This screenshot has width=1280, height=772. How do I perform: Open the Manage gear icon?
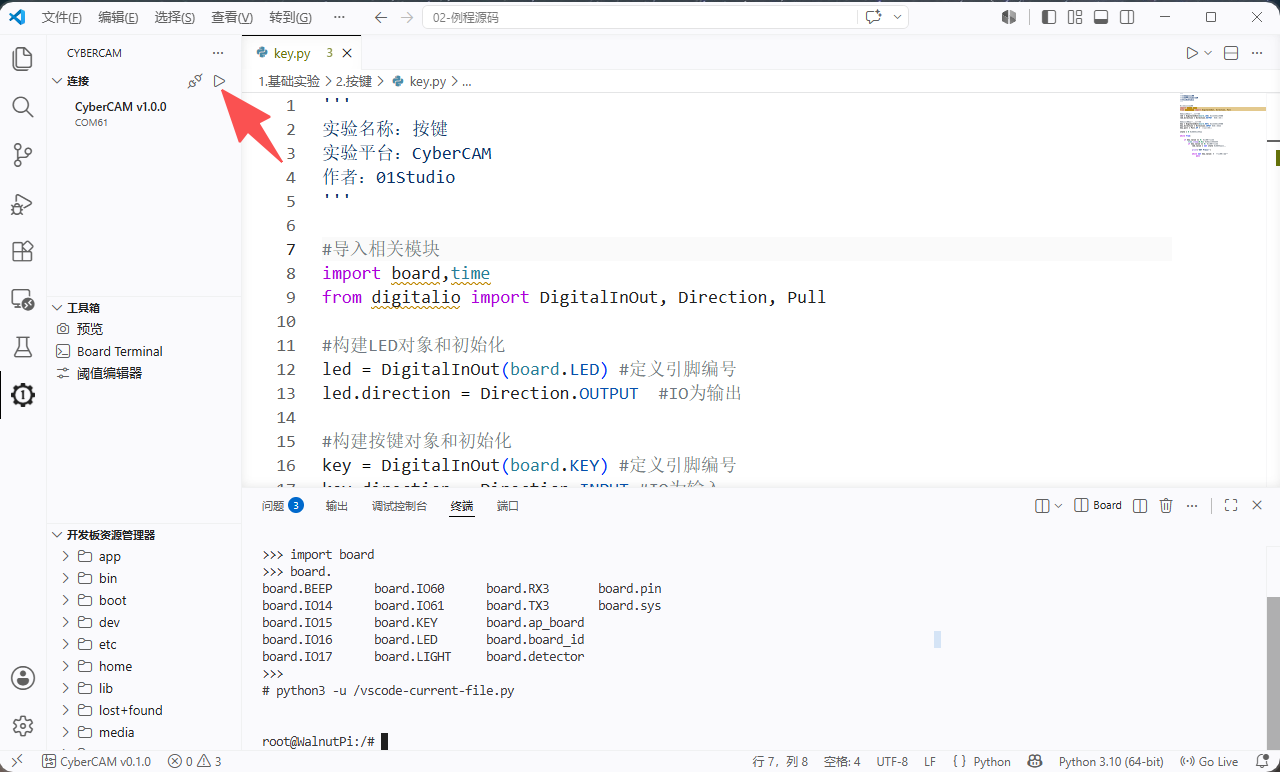[23, 726]
